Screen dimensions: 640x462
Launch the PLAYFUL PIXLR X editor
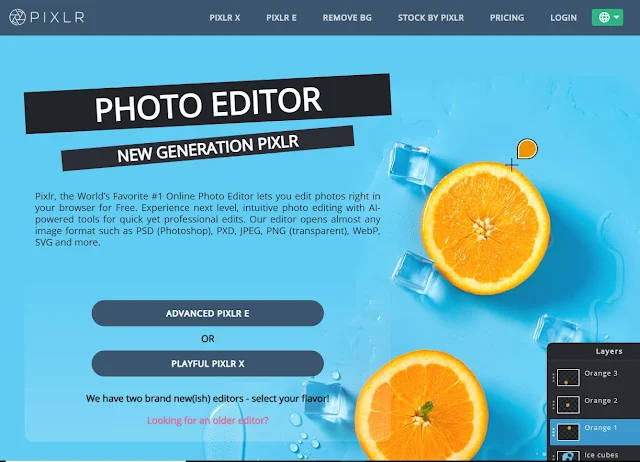click(208, 363)
